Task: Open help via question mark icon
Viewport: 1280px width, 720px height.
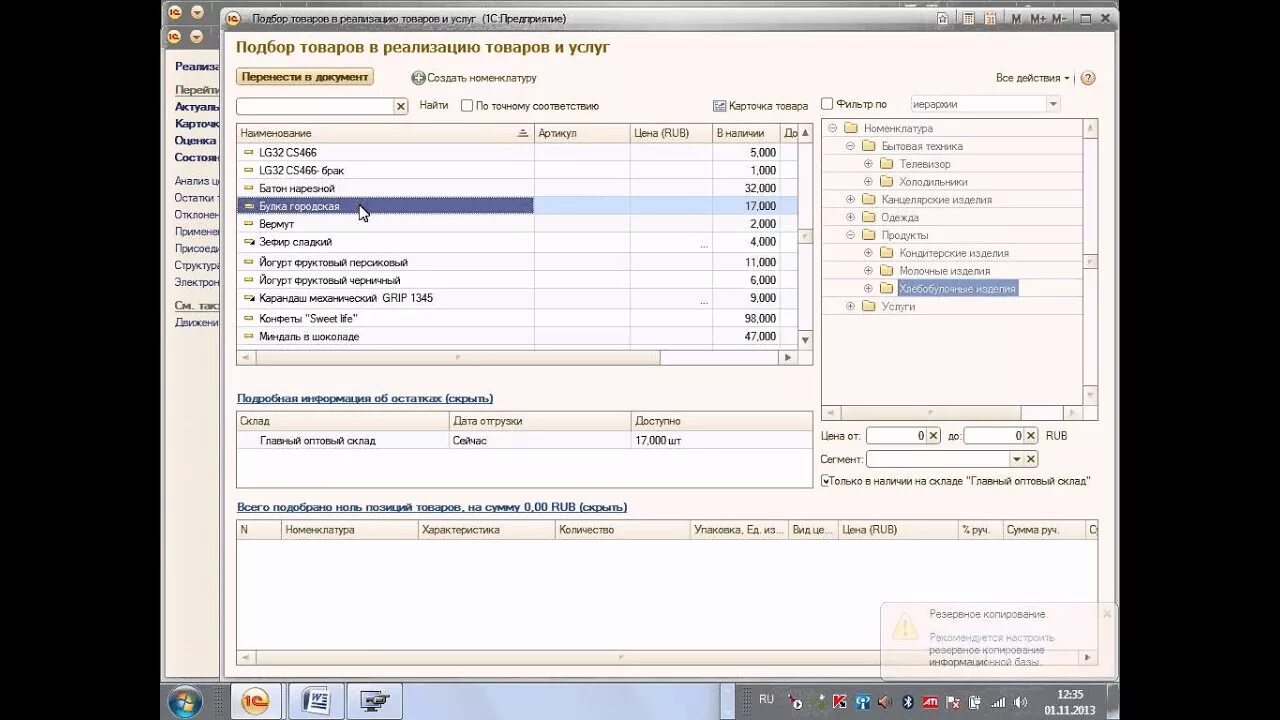Action: pos(1088,78)
